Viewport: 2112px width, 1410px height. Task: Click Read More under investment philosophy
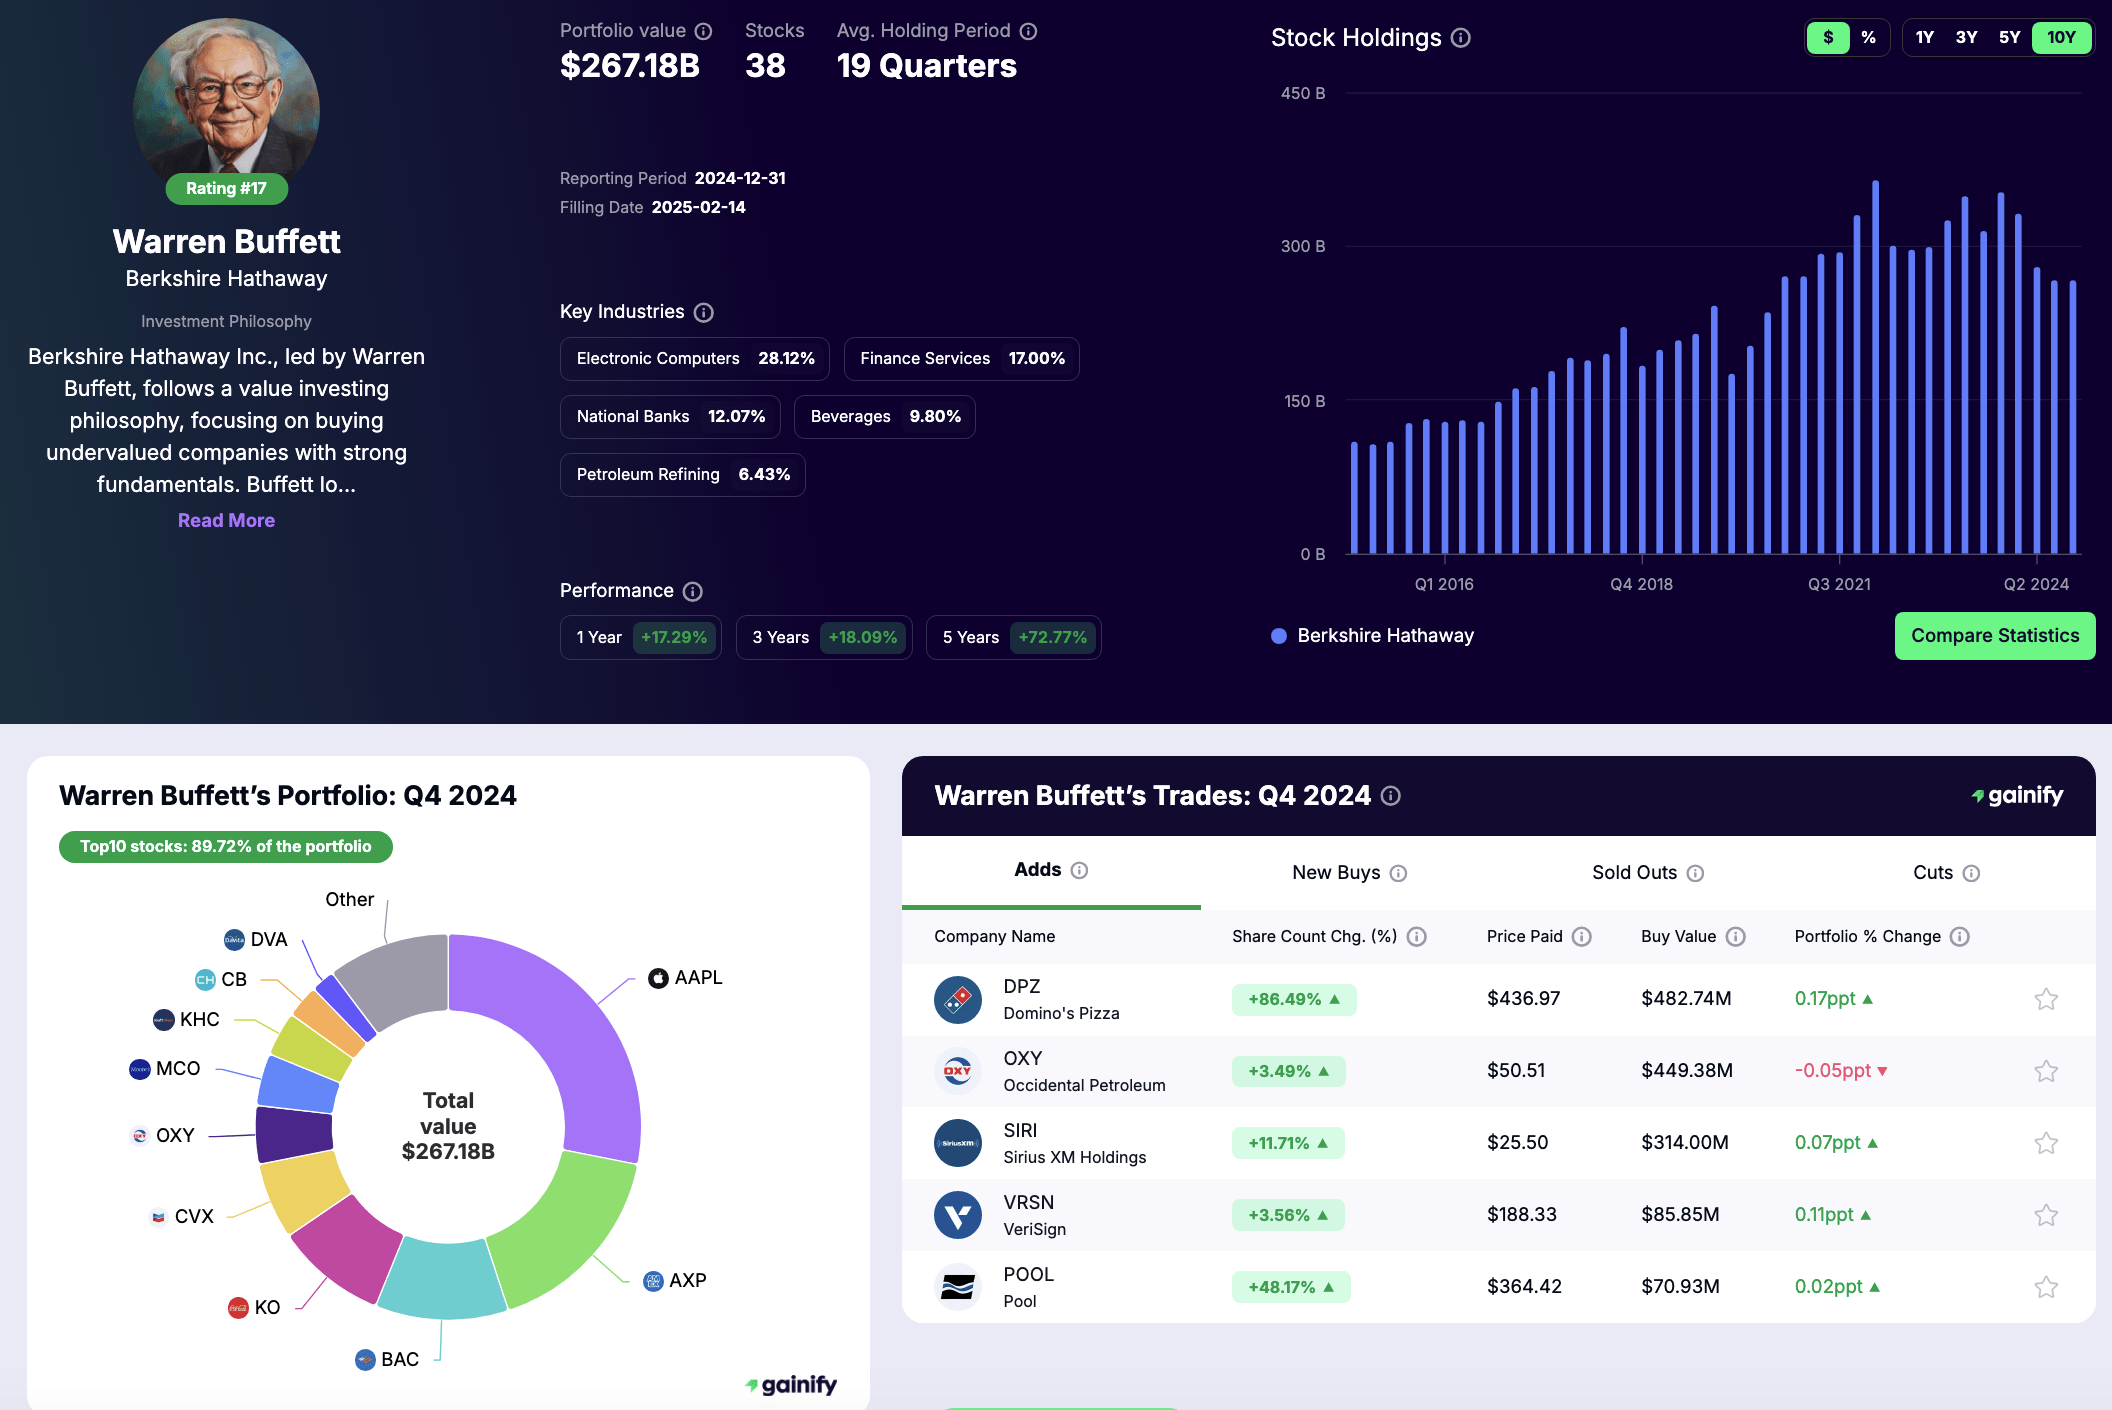(226, 521)
